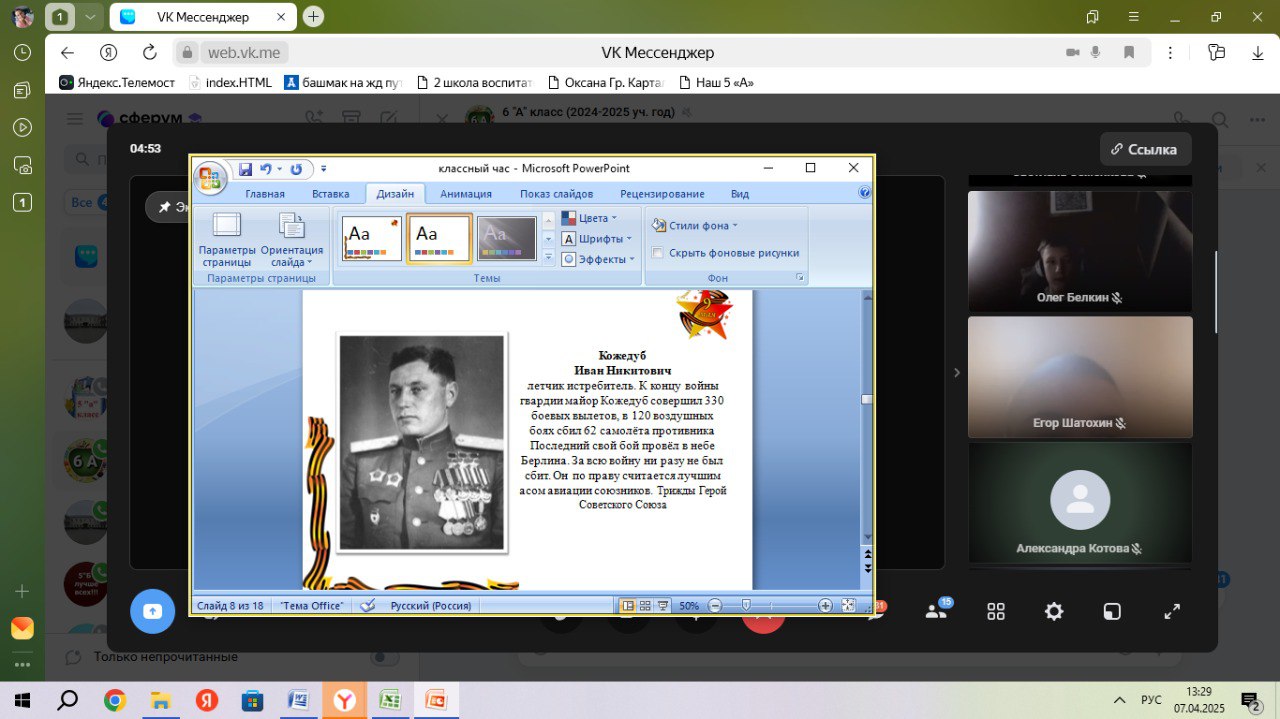
Task: Open the Стили фона dropdown
Action: point(695,226)
